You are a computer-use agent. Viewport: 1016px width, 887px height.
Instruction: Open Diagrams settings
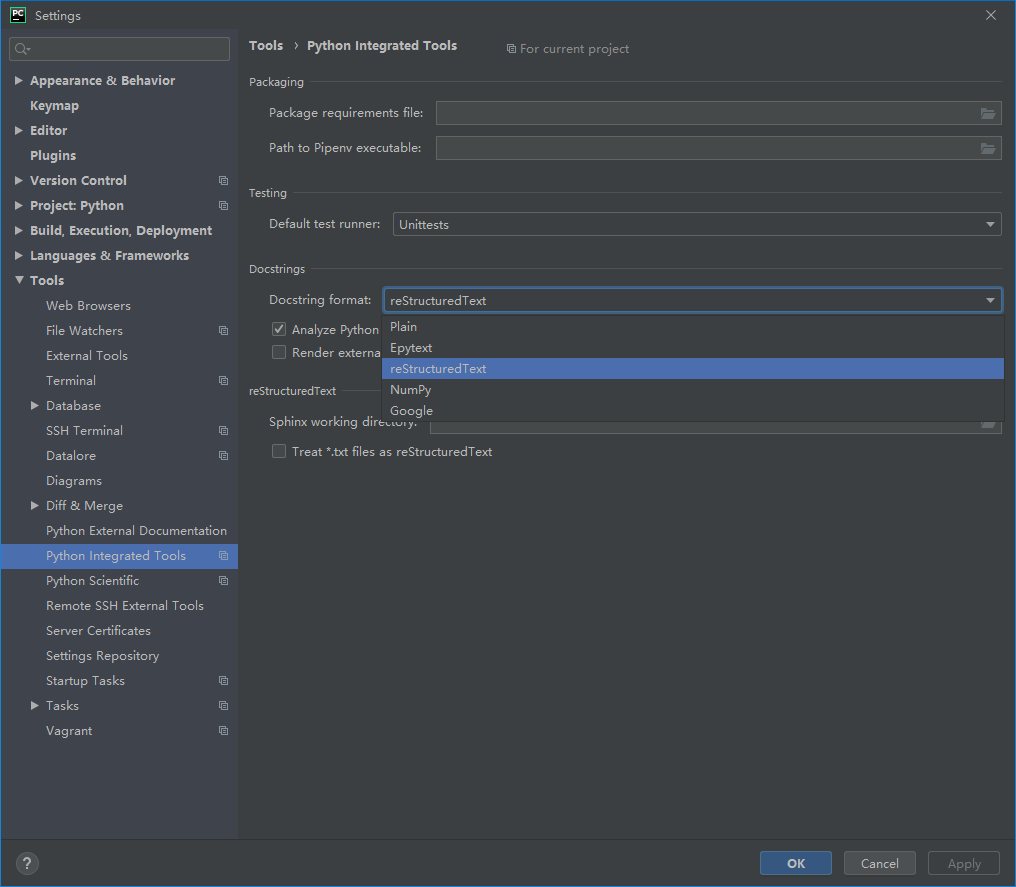tap(74, 481)
